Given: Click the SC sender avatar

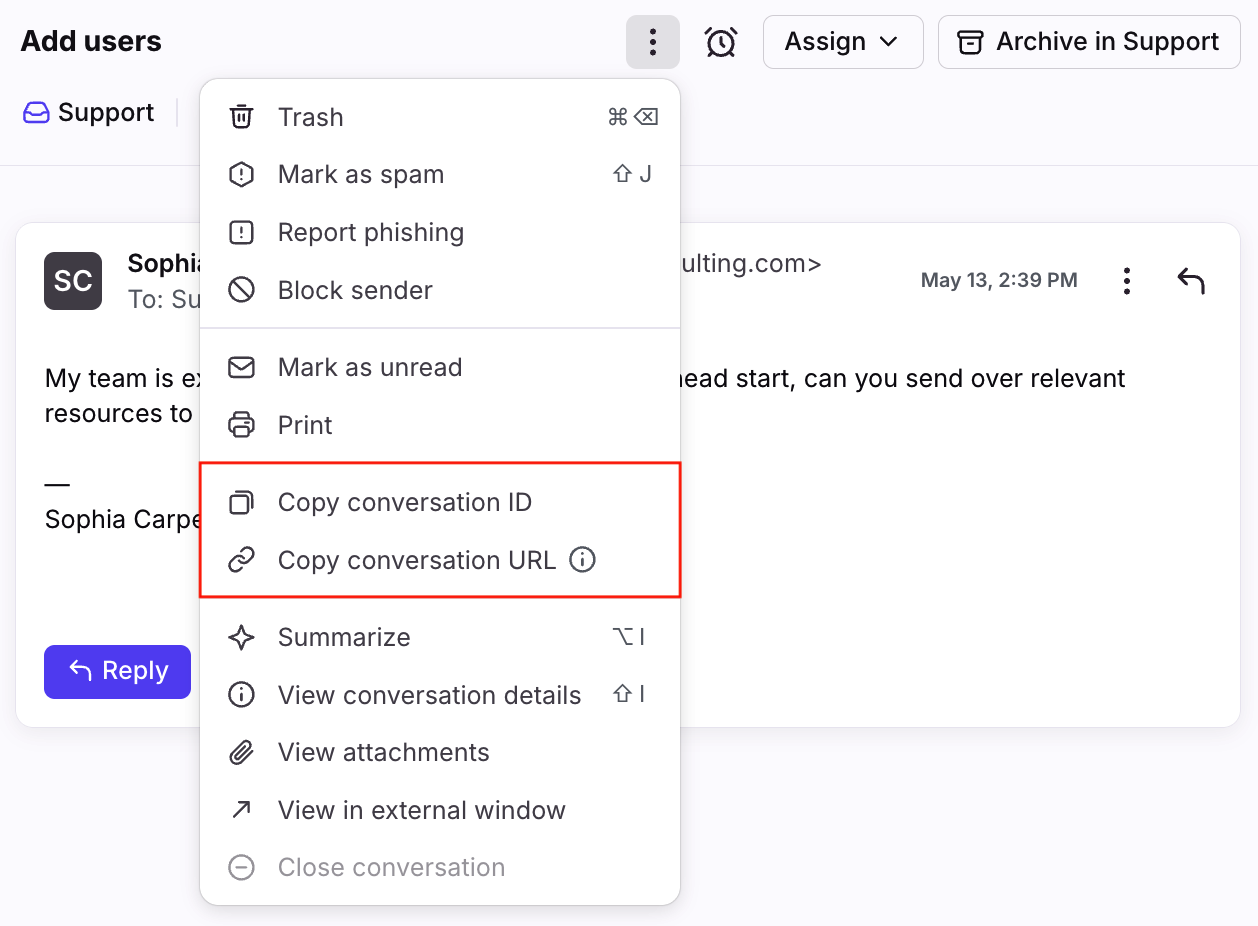Looking at the screenshot, I should point(73,281).
